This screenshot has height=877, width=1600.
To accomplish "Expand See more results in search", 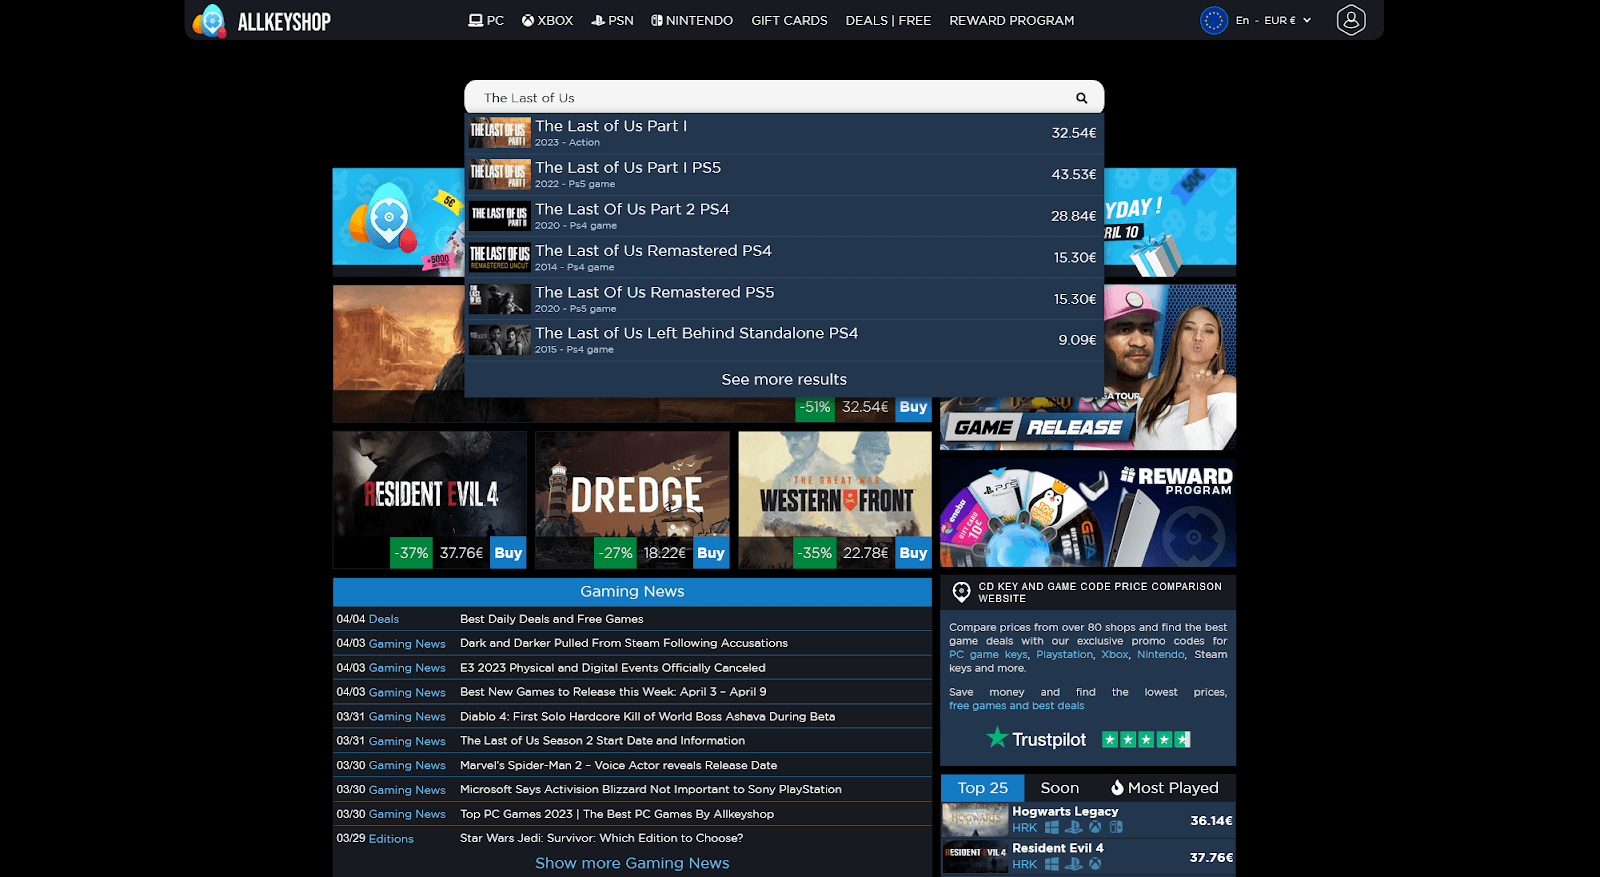I will (784, 380).
